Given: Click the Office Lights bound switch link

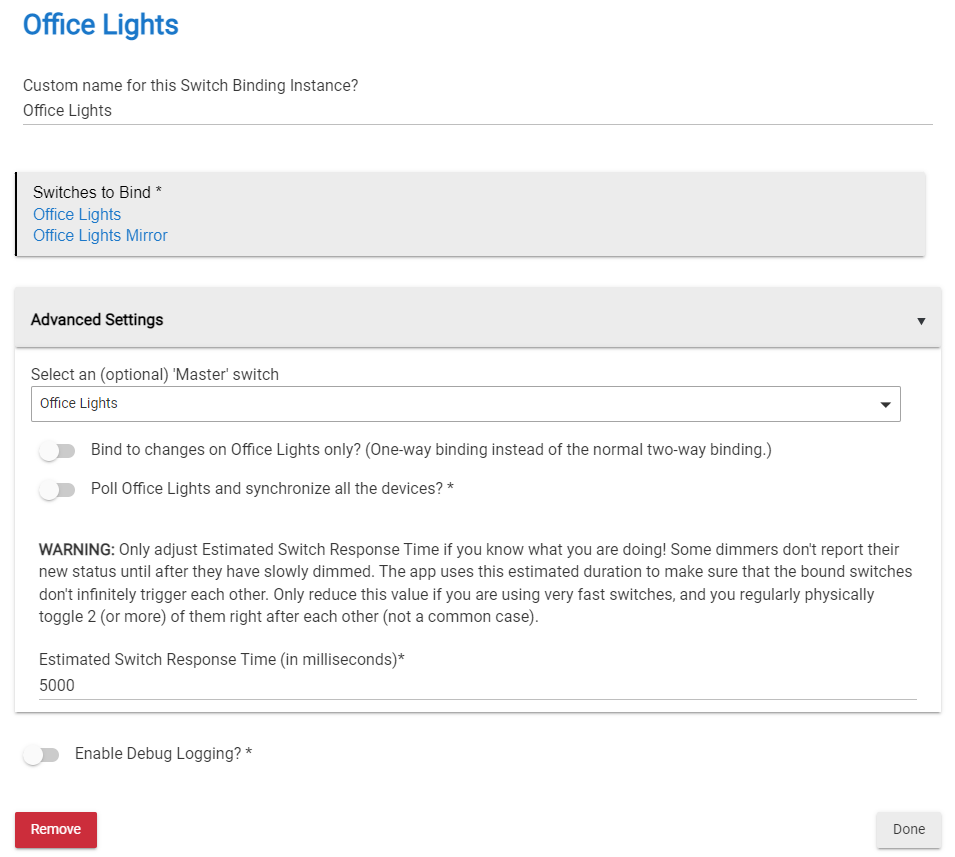Looking at the screenshot, I should (77, 214).
